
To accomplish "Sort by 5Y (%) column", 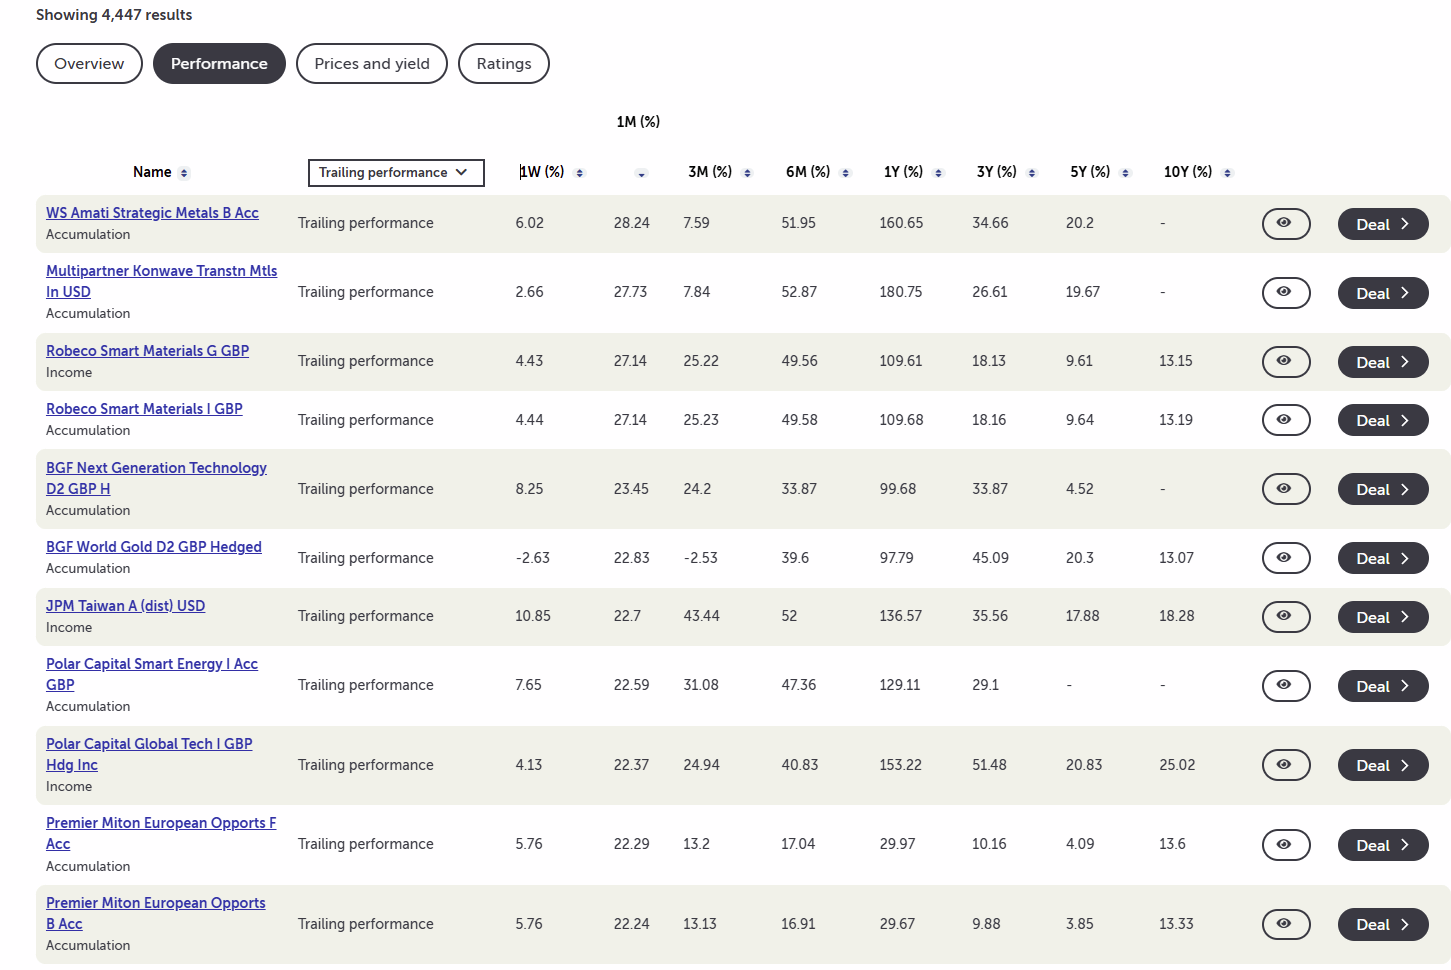I will [1125, 173].
